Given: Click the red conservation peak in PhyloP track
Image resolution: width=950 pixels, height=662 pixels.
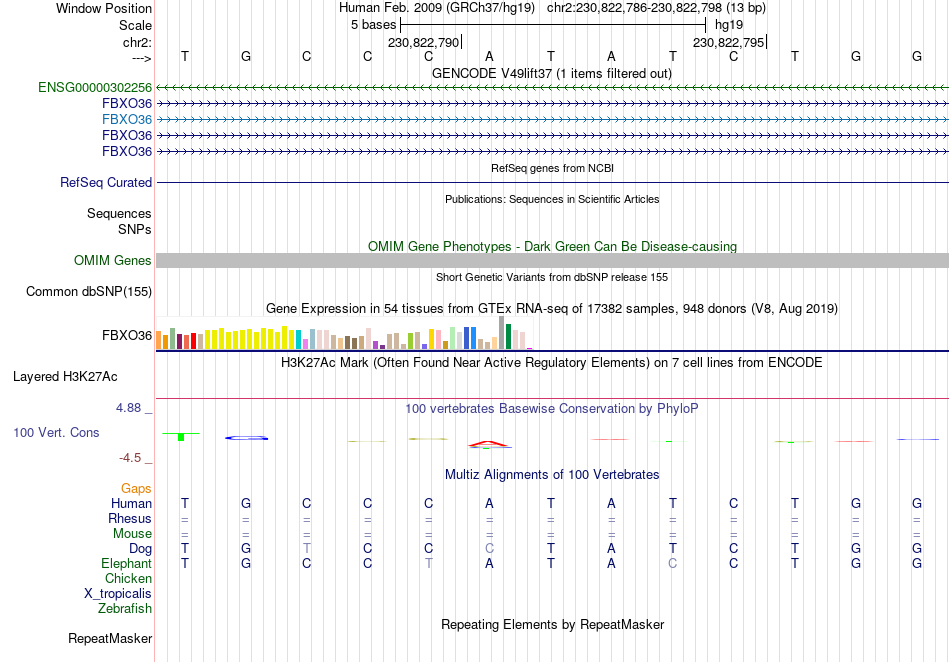Looking at the screenshot, I should point(489,444).
